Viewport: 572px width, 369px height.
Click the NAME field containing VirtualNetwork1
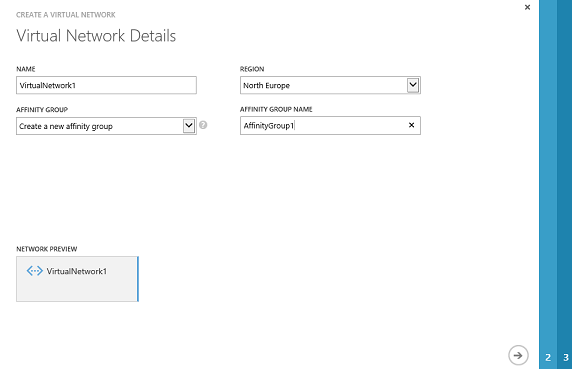point(107,85)
